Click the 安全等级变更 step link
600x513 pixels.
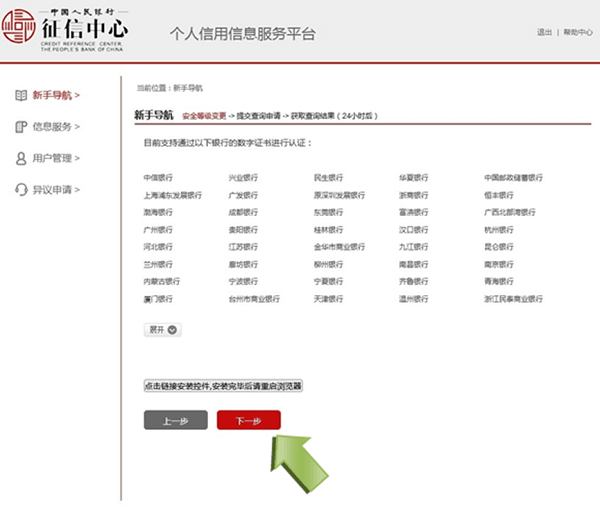[x=204, y=116]
